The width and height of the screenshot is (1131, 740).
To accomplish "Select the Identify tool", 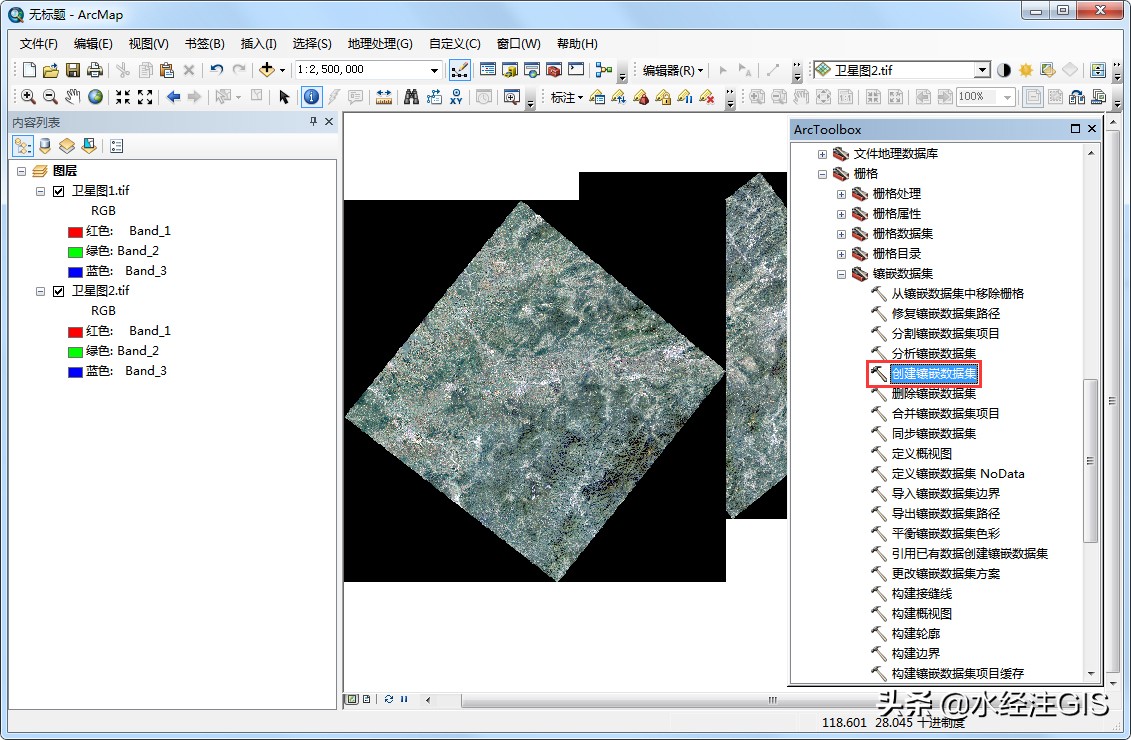I will point(311,96).
